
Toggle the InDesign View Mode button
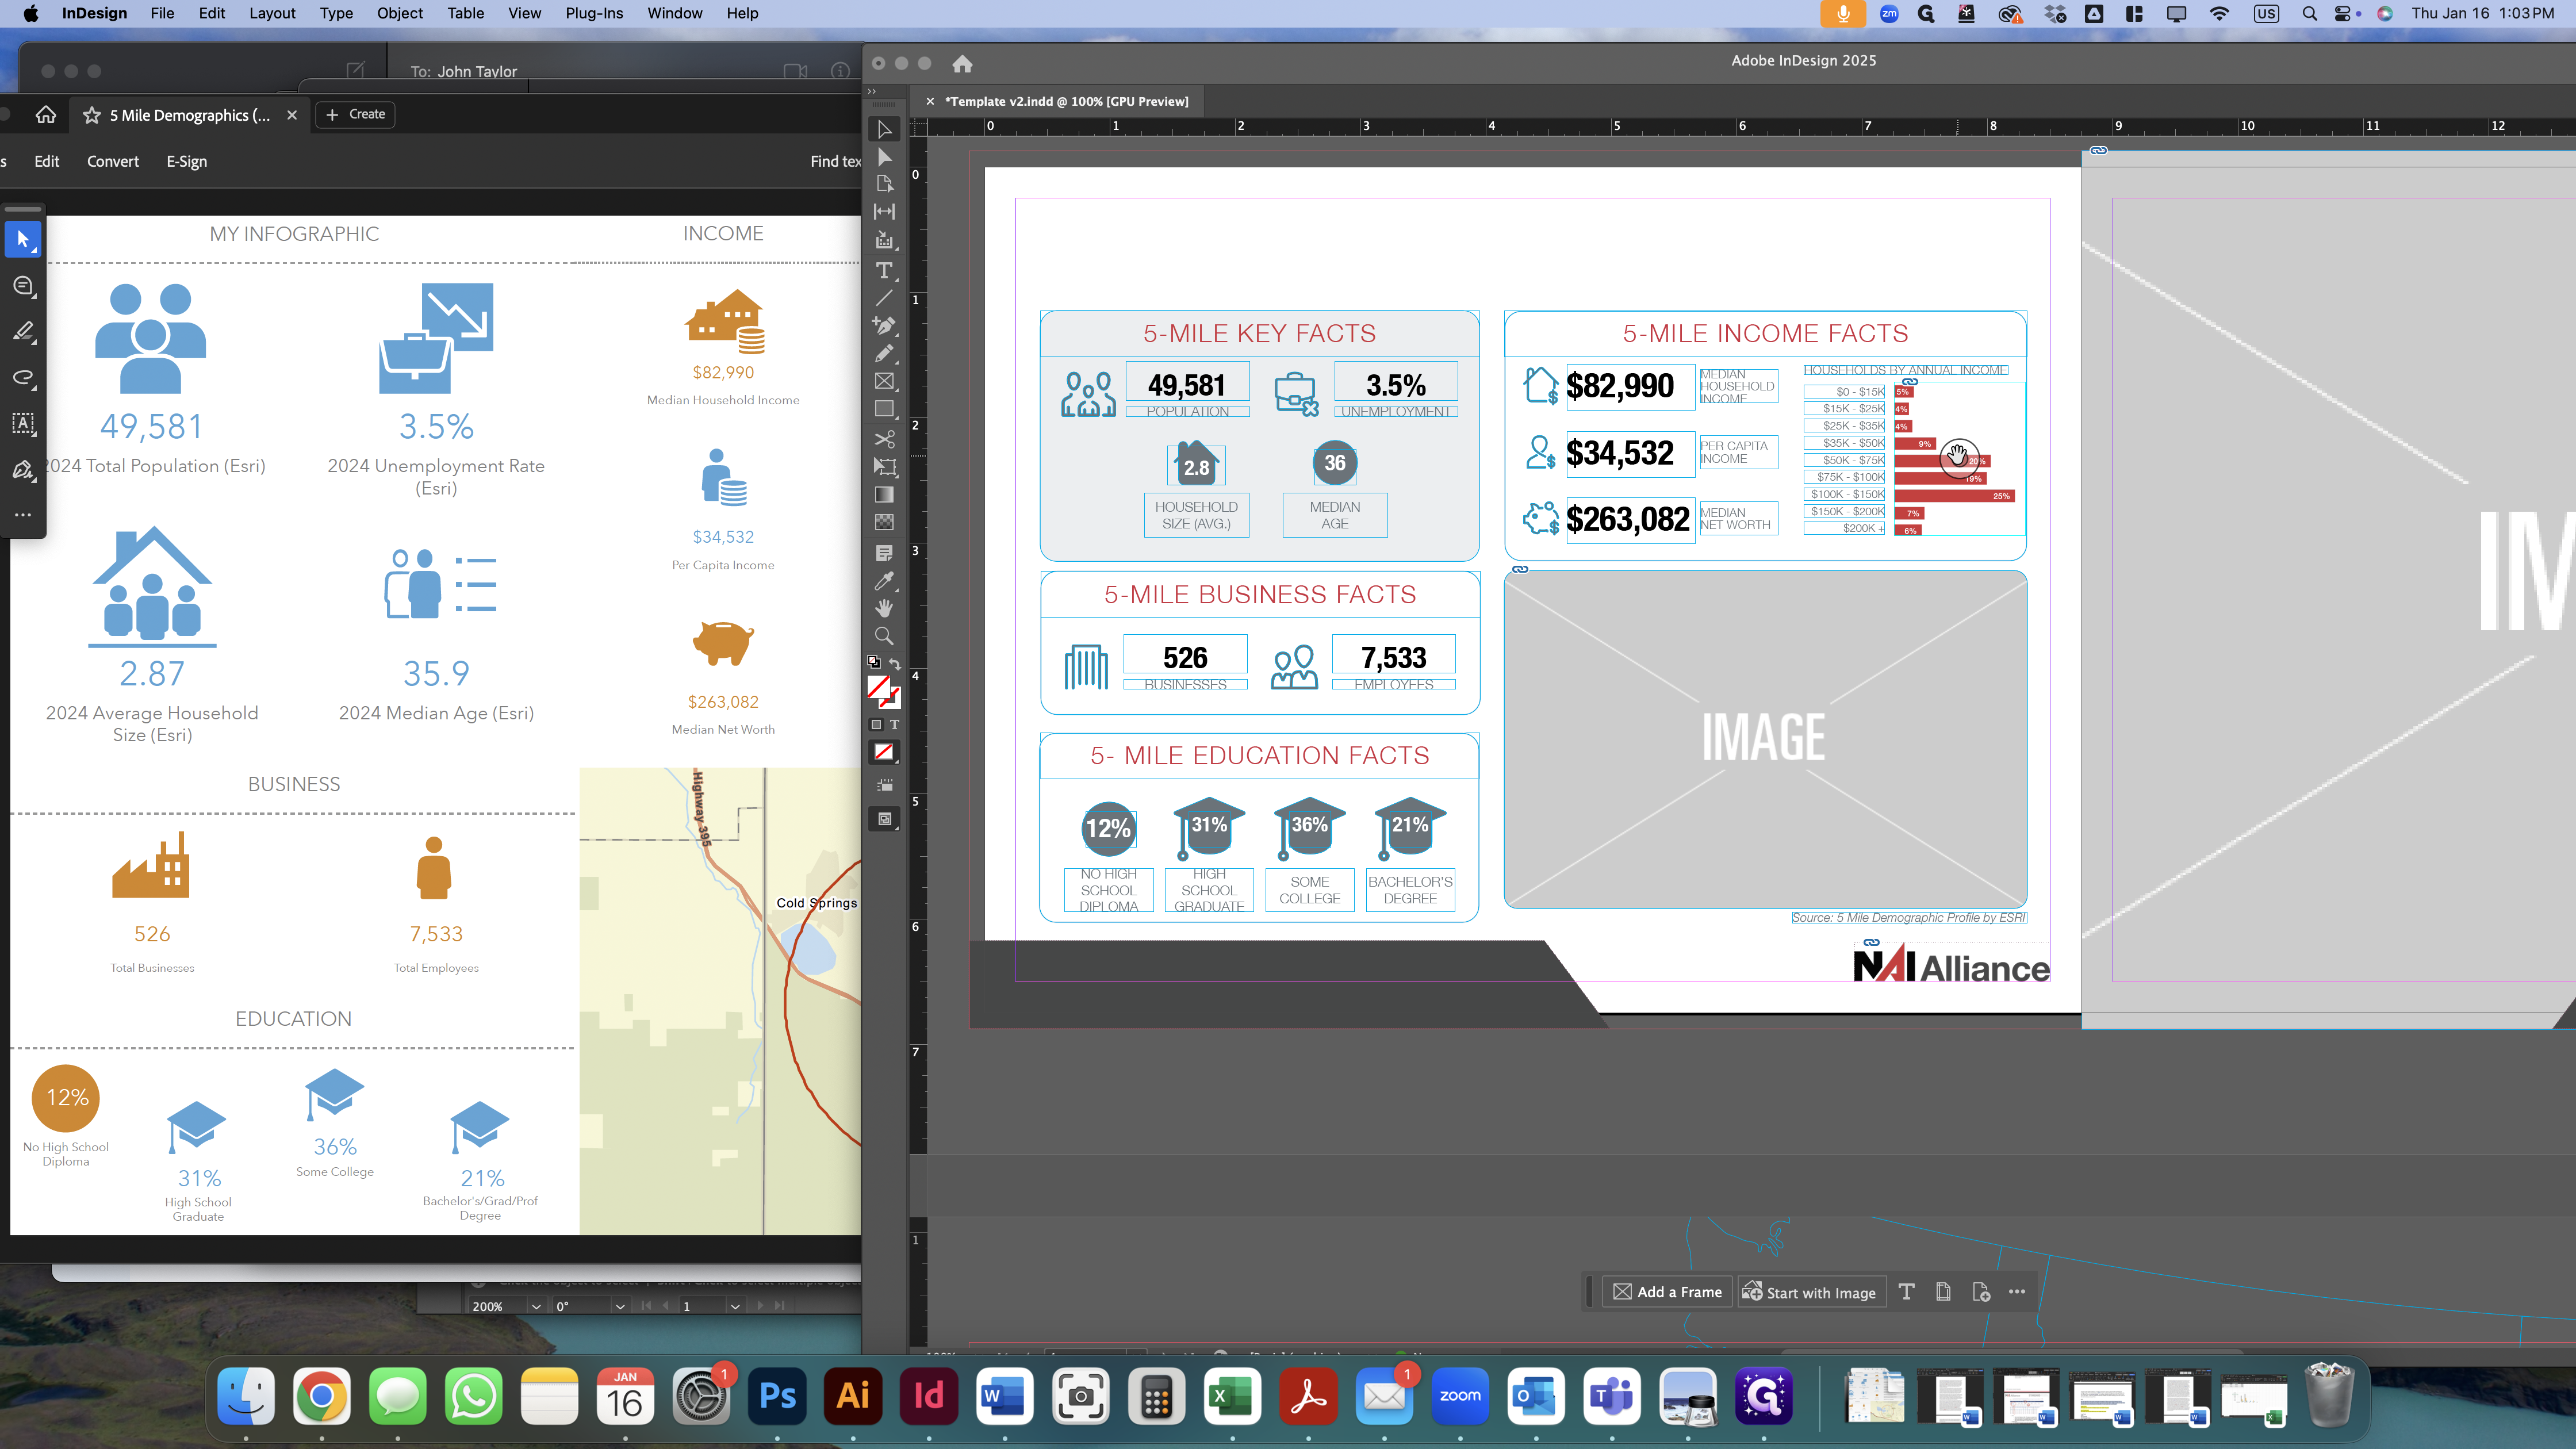(884, 785)
